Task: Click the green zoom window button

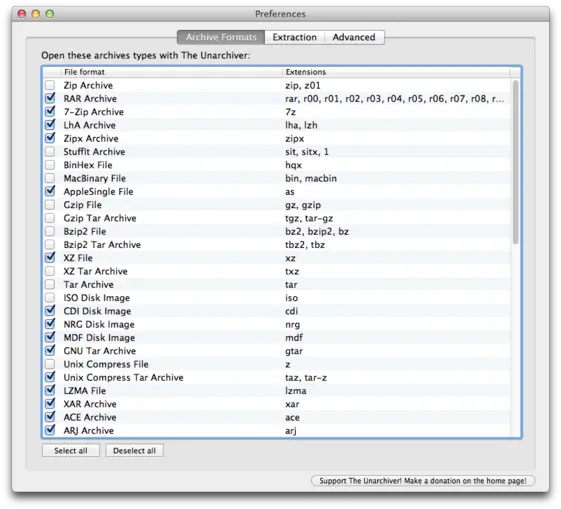Action: point(50,14)
